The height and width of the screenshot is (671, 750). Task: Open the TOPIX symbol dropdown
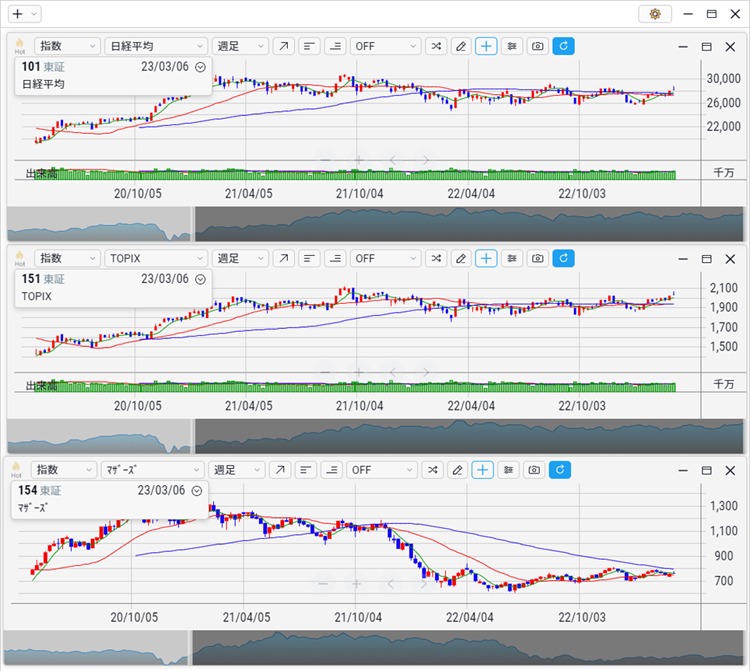[x=155, y=258]
